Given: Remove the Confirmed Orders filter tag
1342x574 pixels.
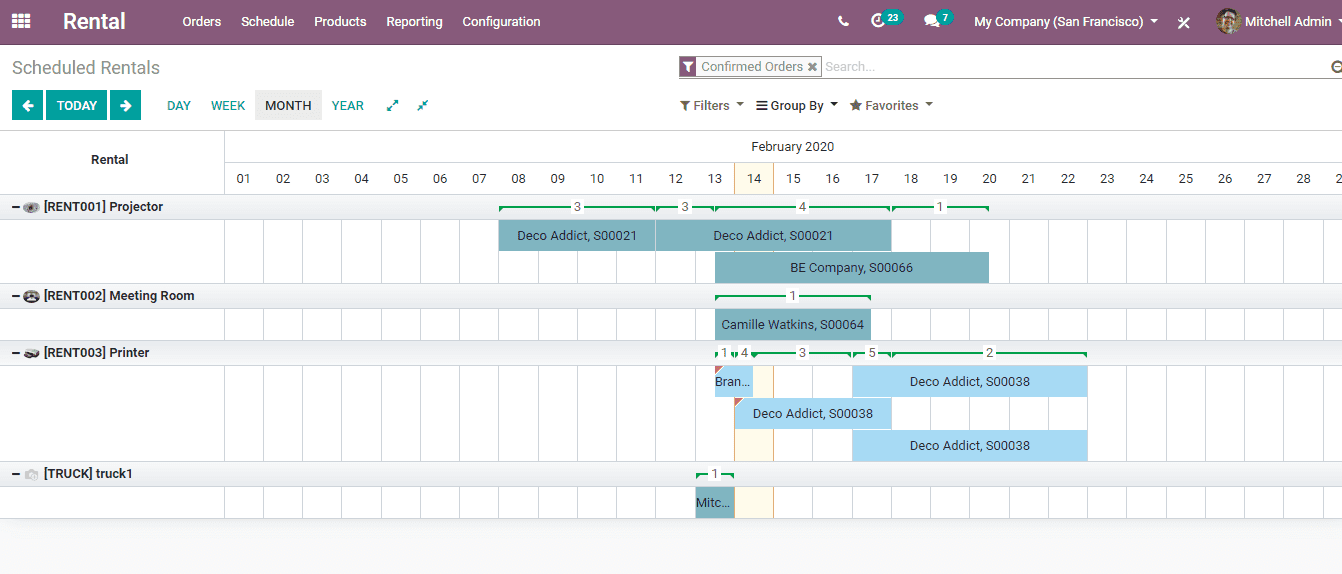Looking at the screenshot, I should click(813, 67).
